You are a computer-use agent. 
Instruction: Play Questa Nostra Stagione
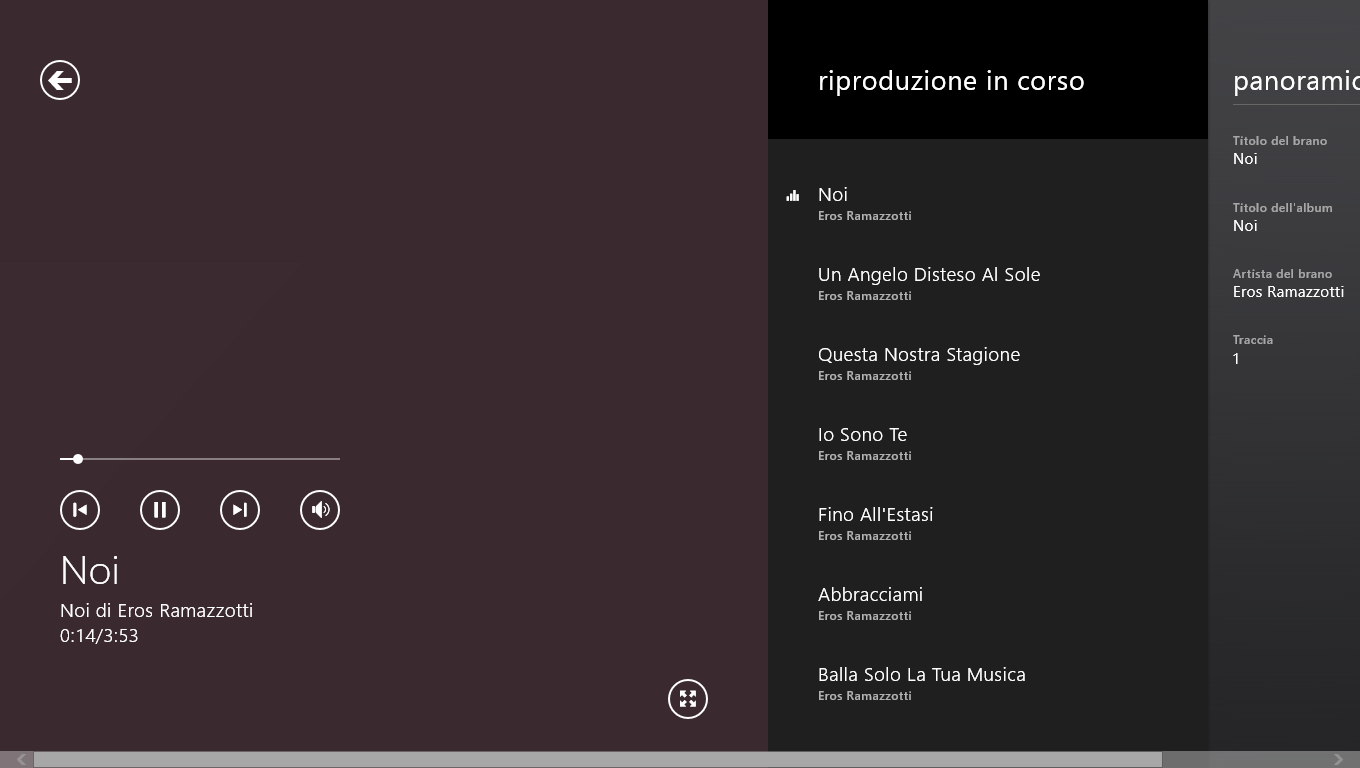point(988,363)
